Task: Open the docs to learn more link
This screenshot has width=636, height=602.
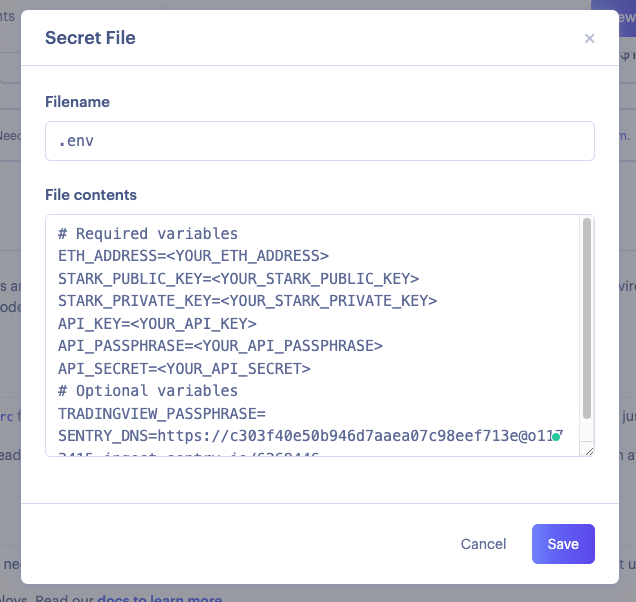Action: pos(160,598)
